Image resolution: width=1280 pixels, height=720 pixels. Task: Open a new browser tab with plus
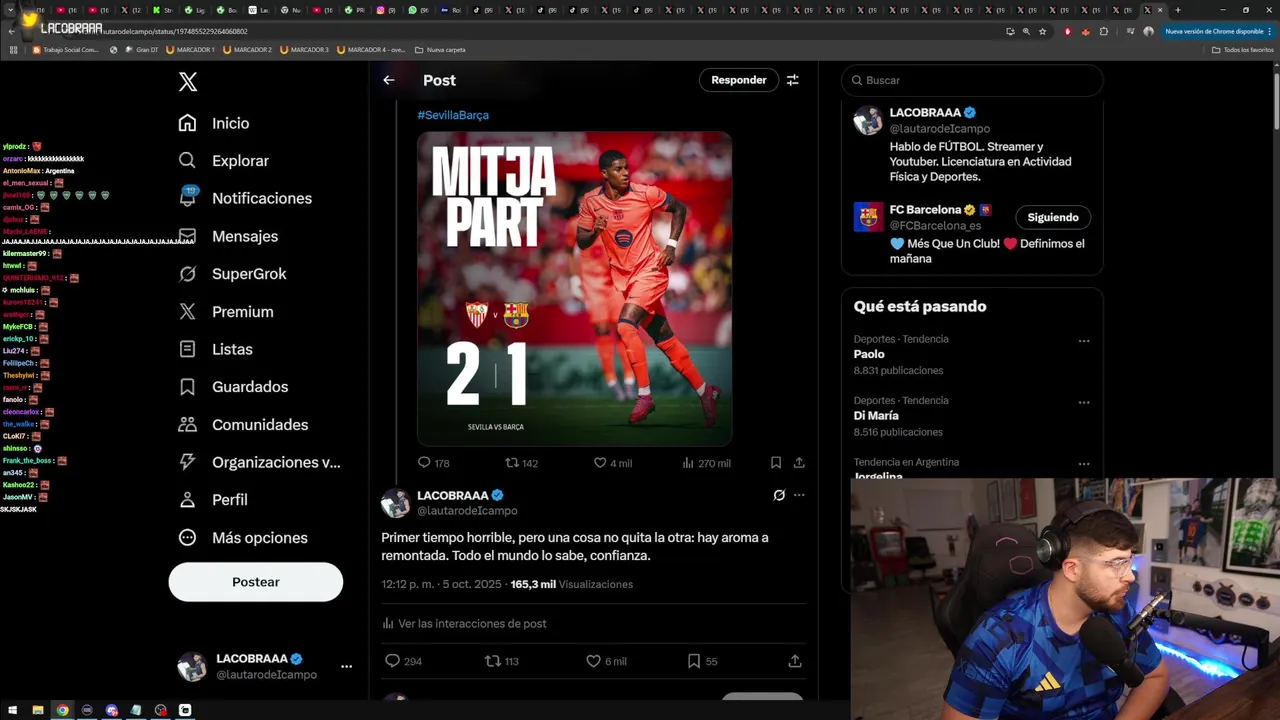(1178, 10)
